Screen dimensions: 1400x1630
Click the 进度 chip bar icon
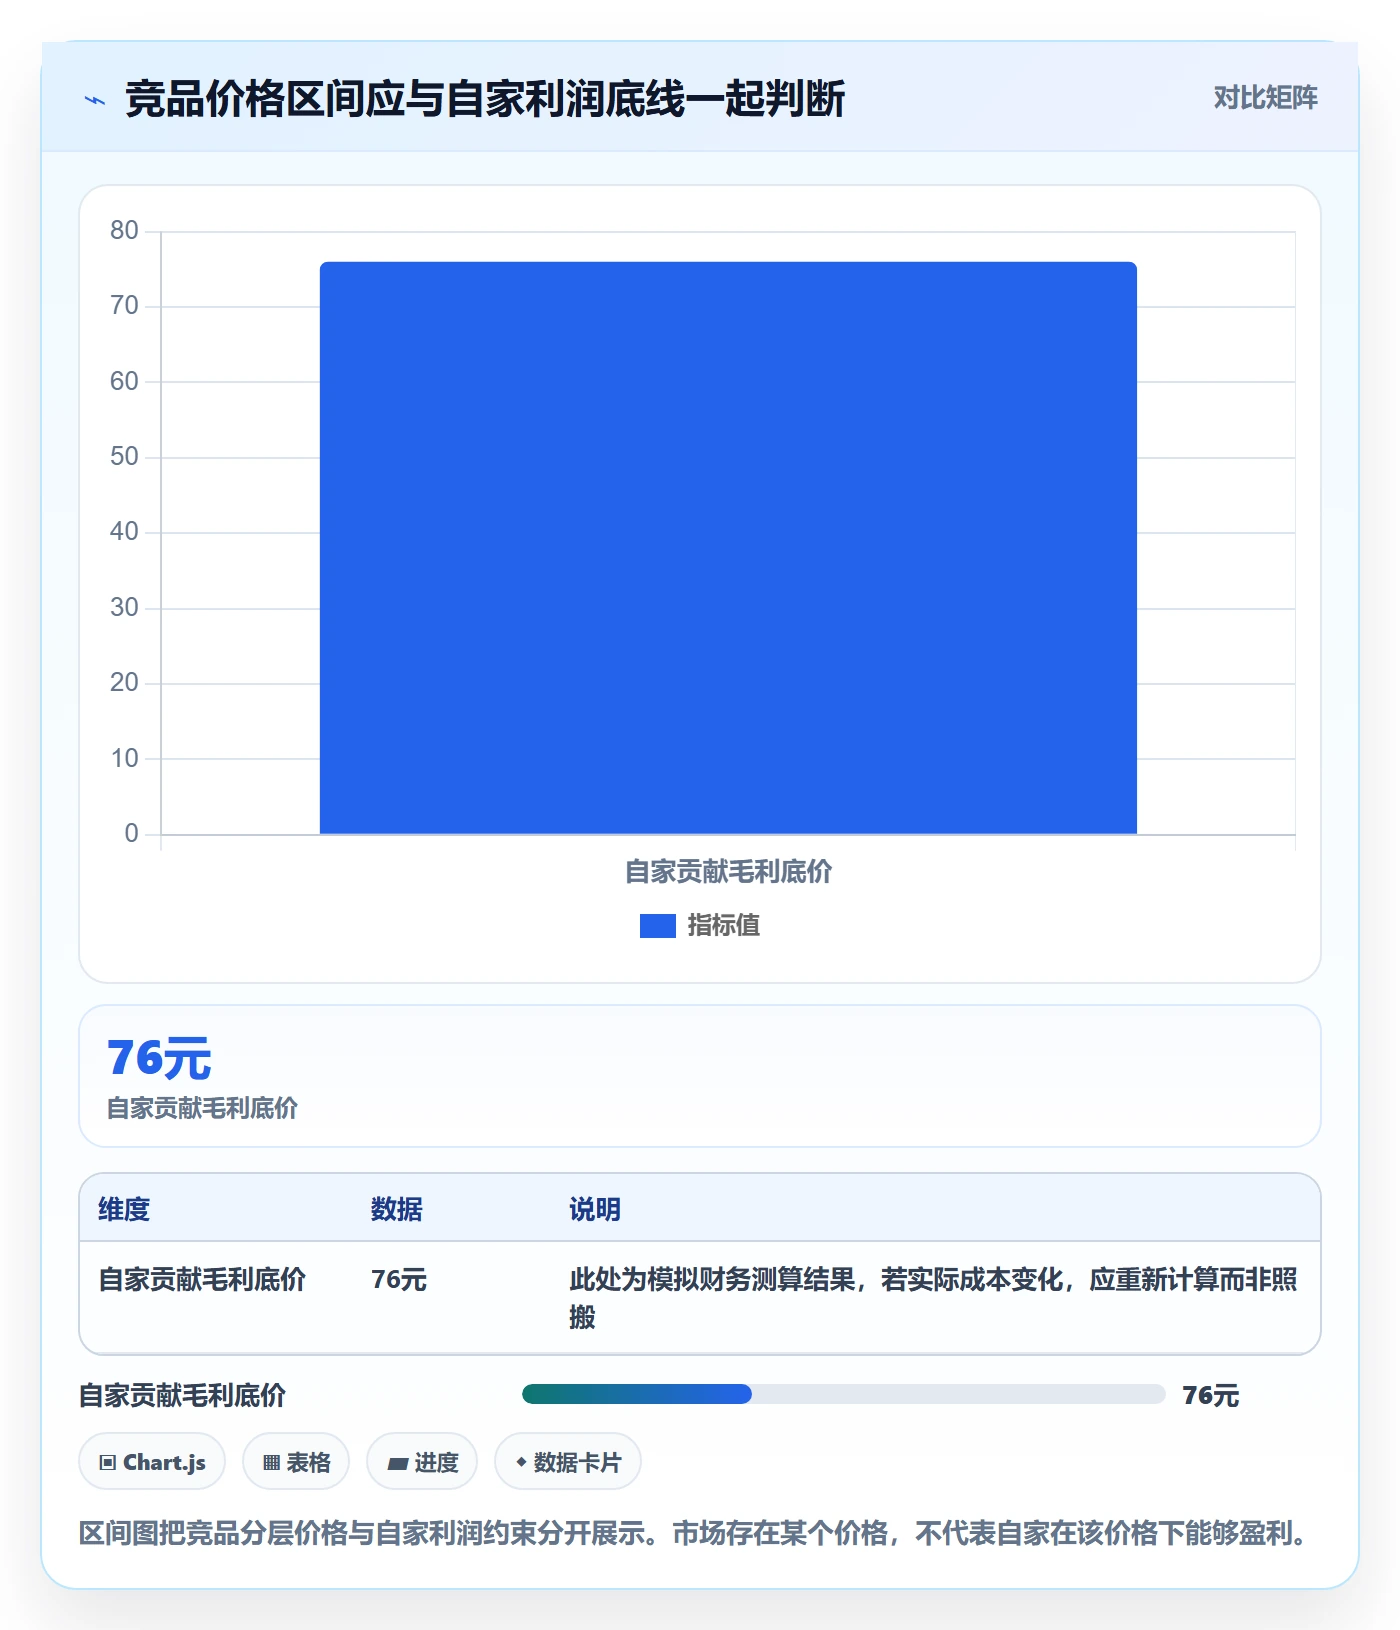pos(397,1464)
